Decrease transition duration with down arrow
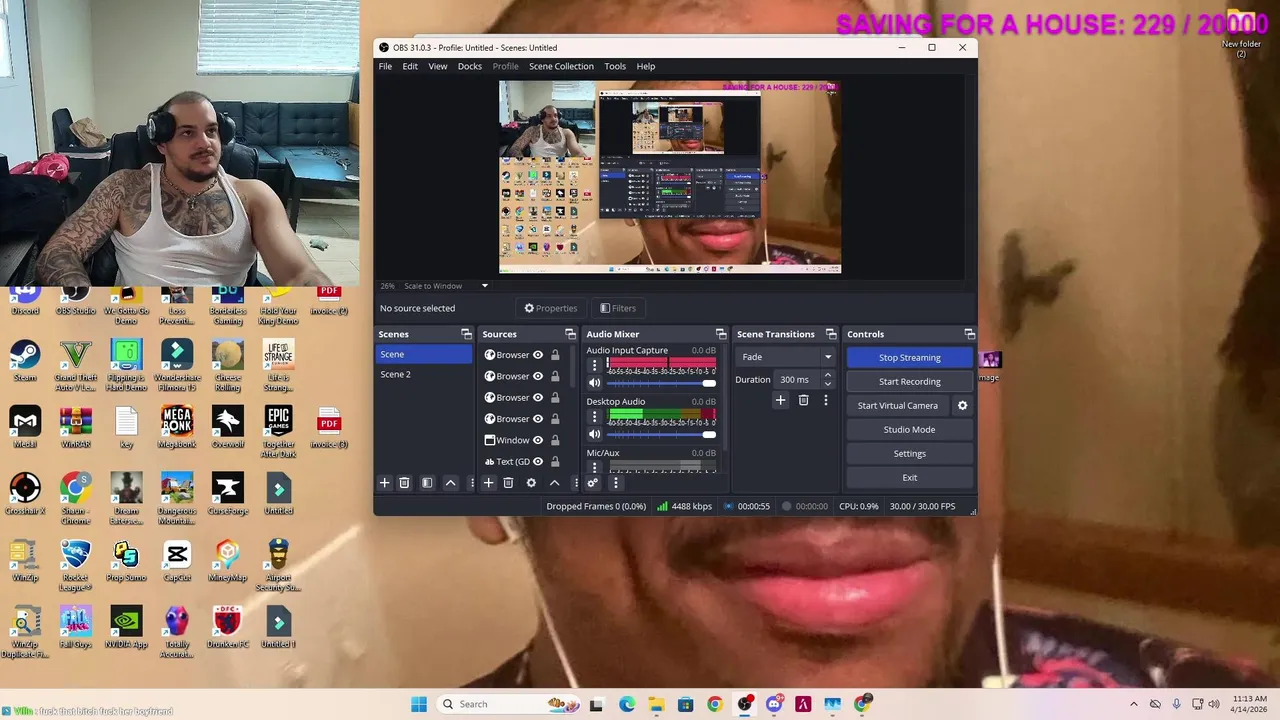 coord(827,384)
